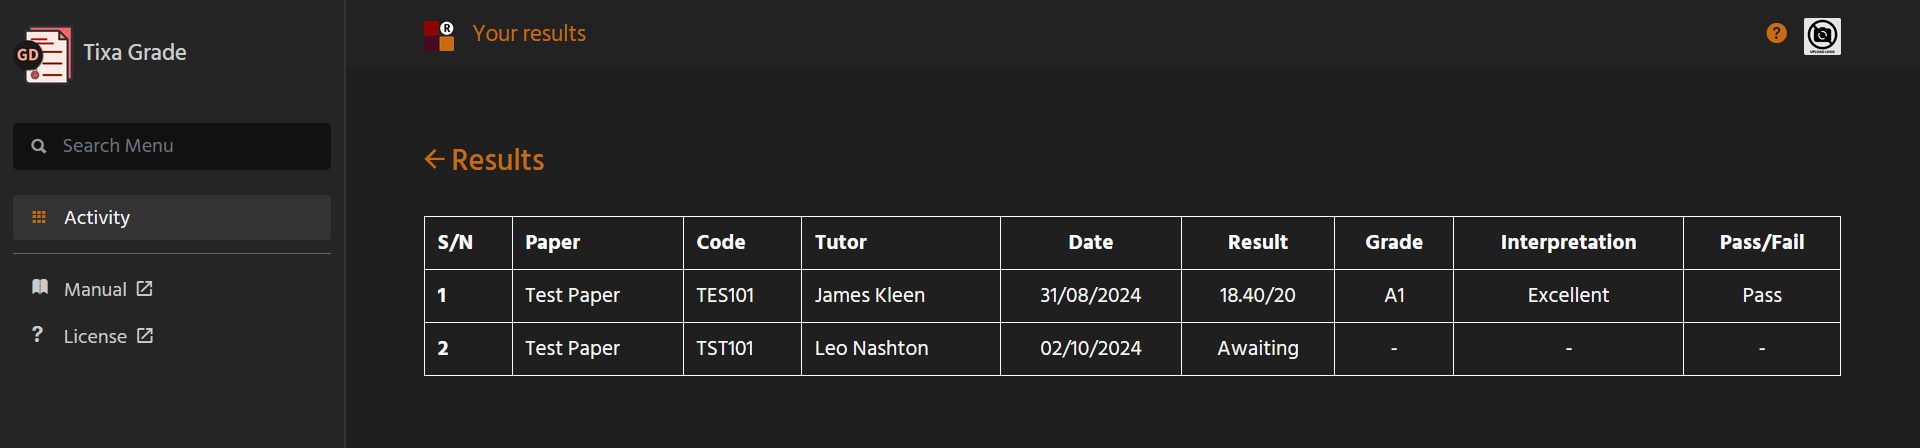
Task: Click the back arrow beside Results
Action: click(x=434, y=159)
